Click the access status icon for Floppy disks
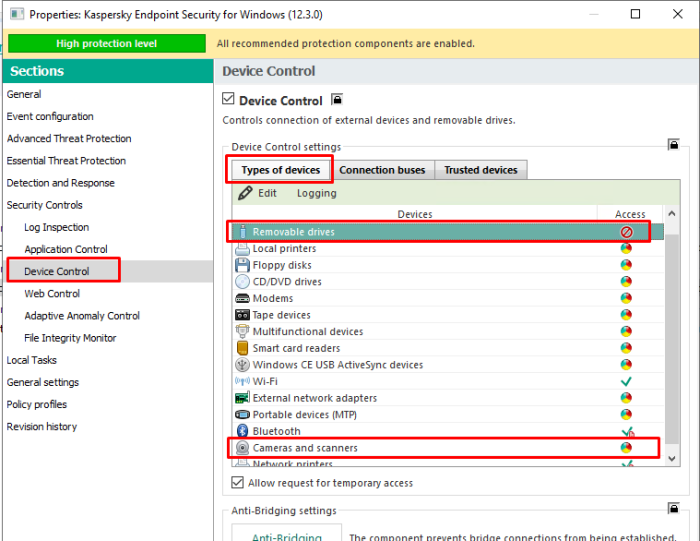Viewport: 700px width, 541px height. click(626, 265)
